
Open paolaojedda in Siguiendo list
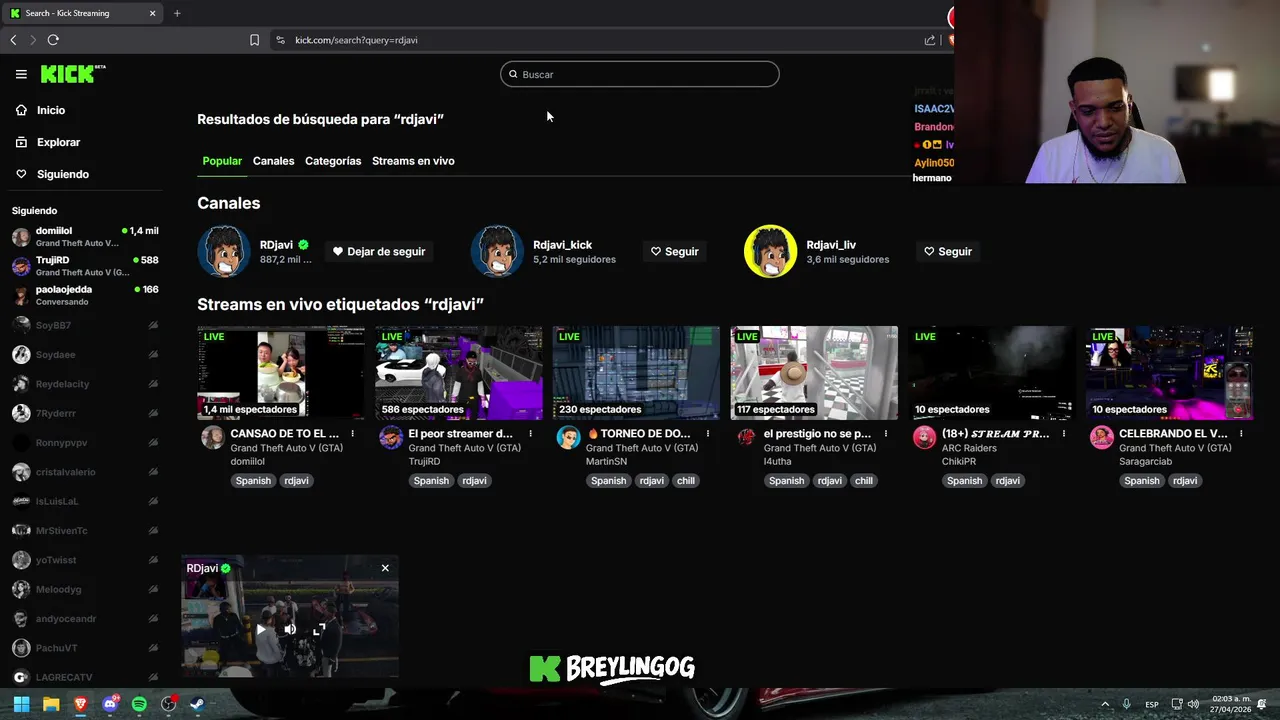click(85, 295)
